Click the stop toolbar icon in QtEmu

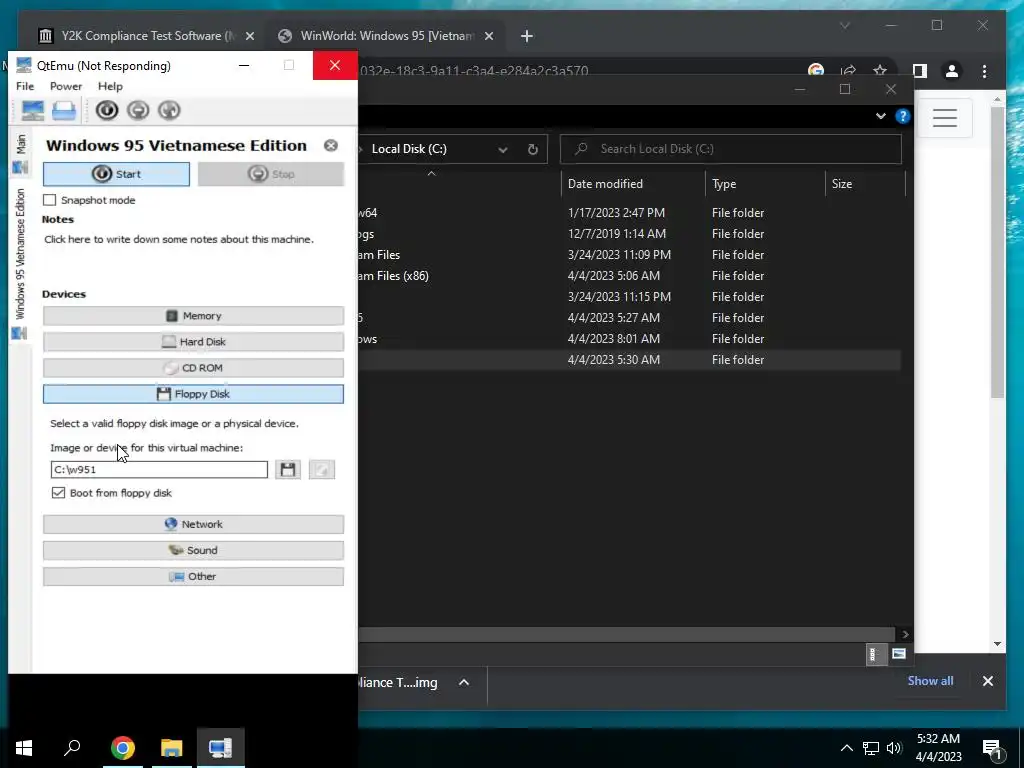click(x=138, y=110)
